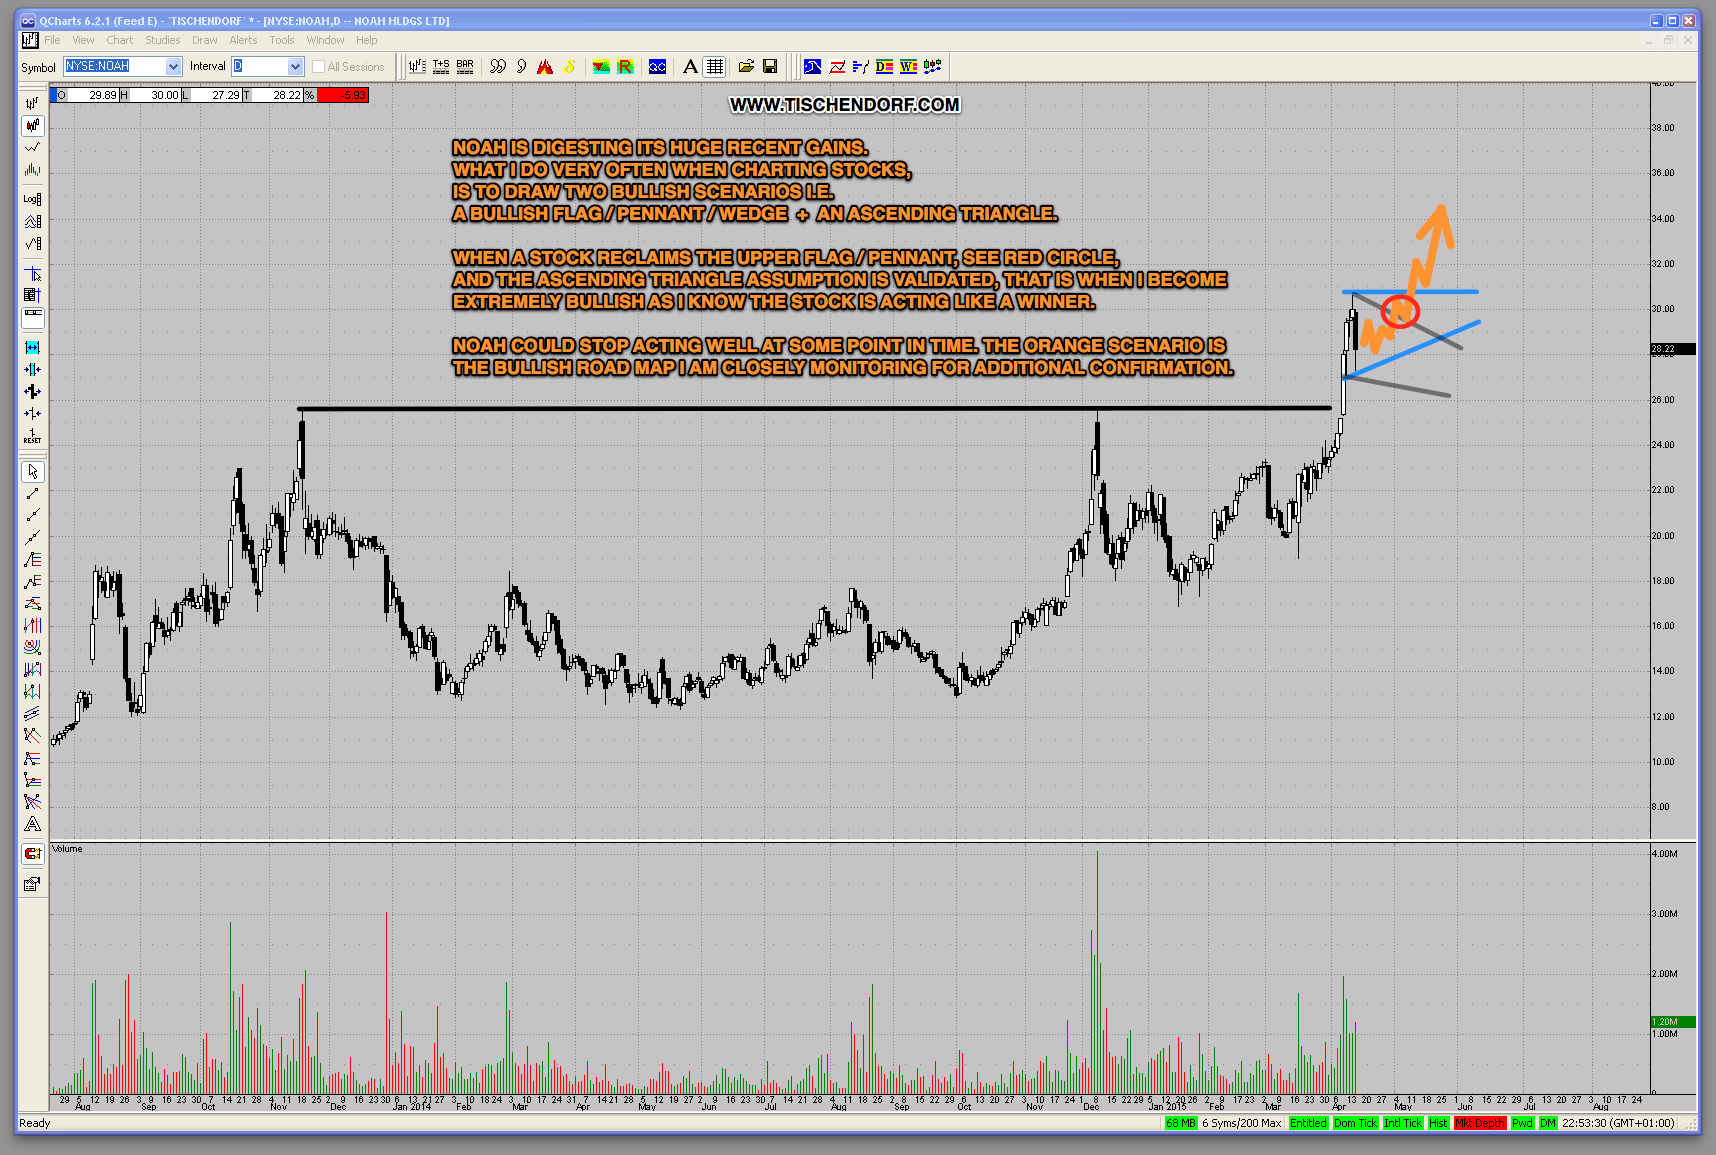Screen dimensions: 1716x1155
Task: Expand the Symbol dropdown list
Action: pos(173,67)
